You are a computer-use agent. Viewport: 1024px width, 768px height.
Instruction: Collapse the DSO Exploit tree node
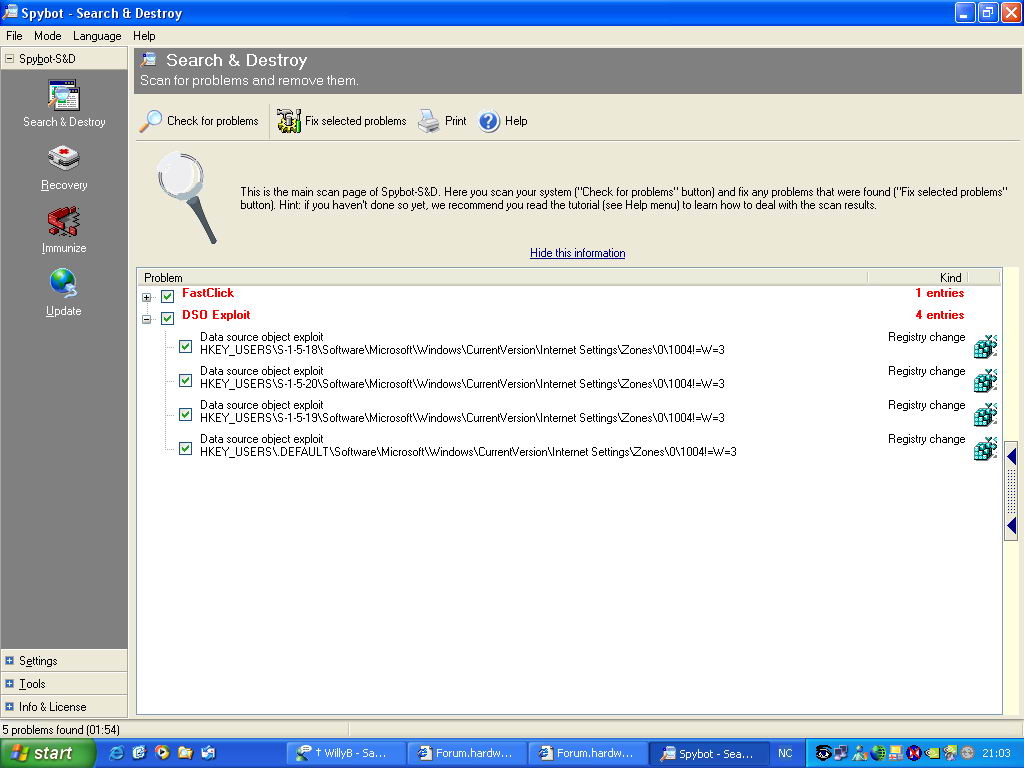click(x=147, y=319)
